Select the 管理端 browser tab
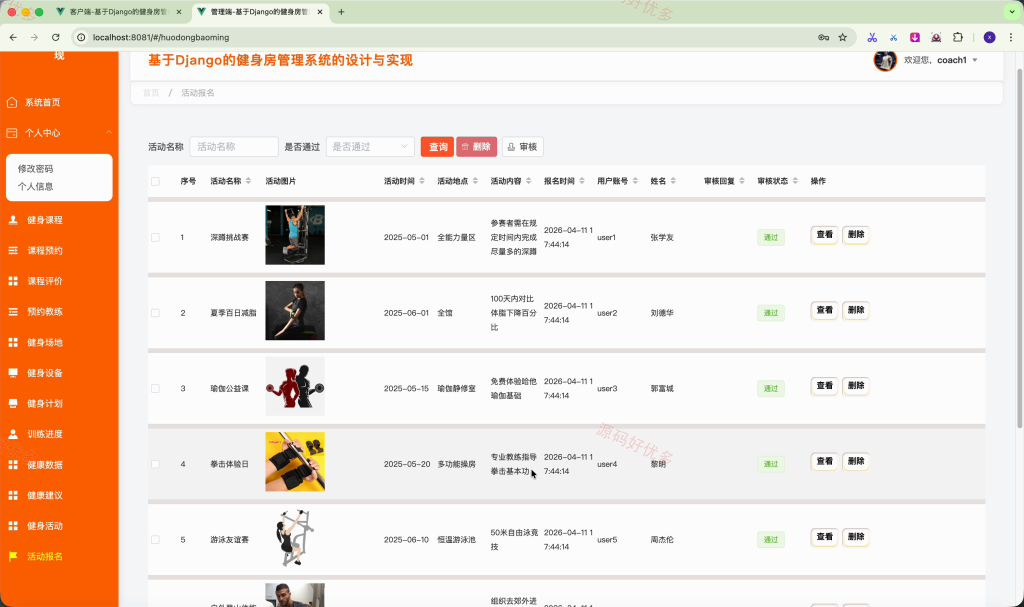Screen dimensions: 1024x607 tap(259, 12)
